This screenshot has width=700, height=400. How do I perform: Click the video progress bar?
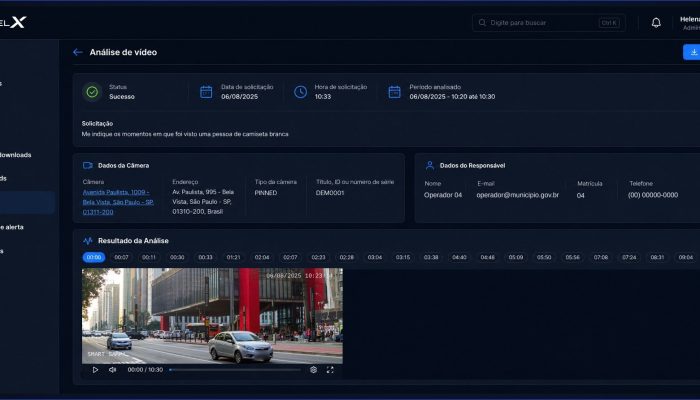(235, 370)
